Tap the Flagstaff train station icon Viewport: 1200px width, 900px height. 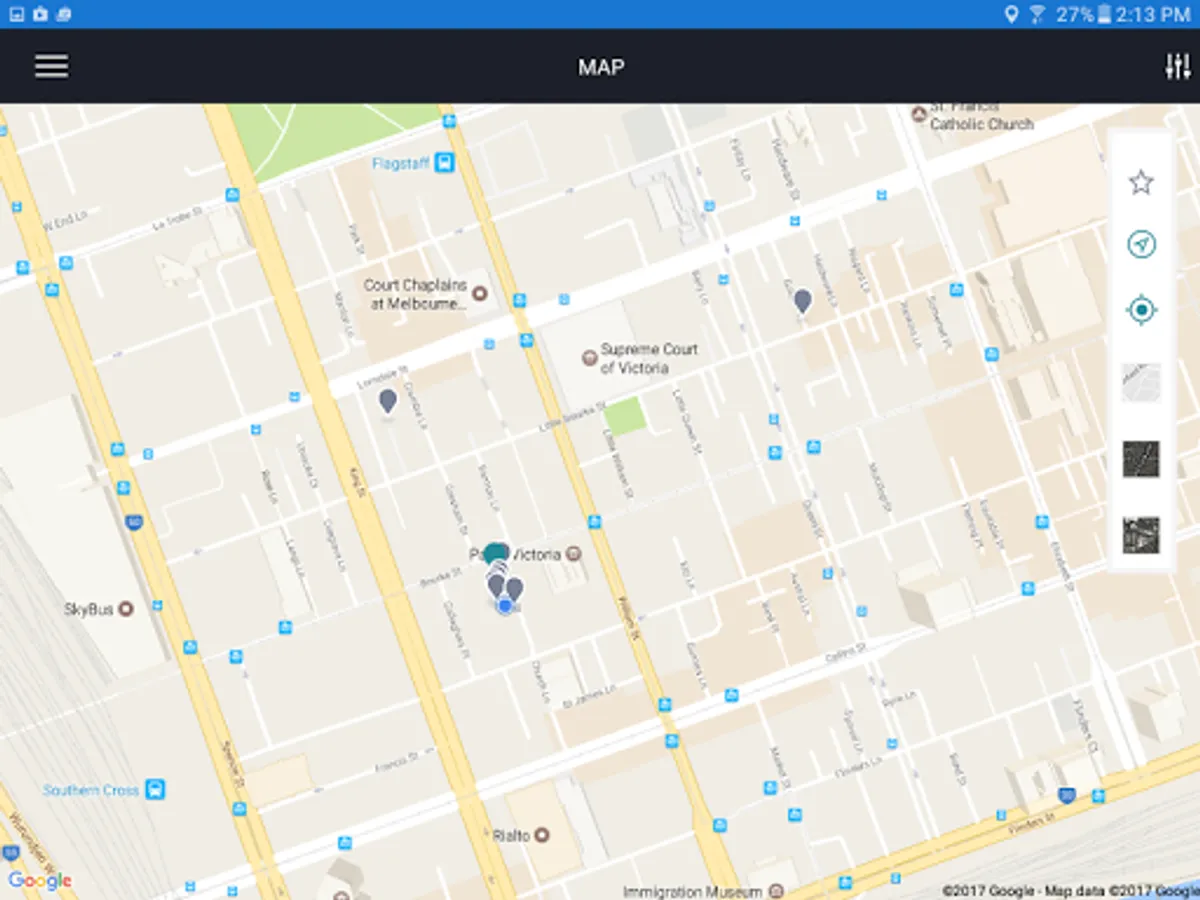[x=444, y=163]
